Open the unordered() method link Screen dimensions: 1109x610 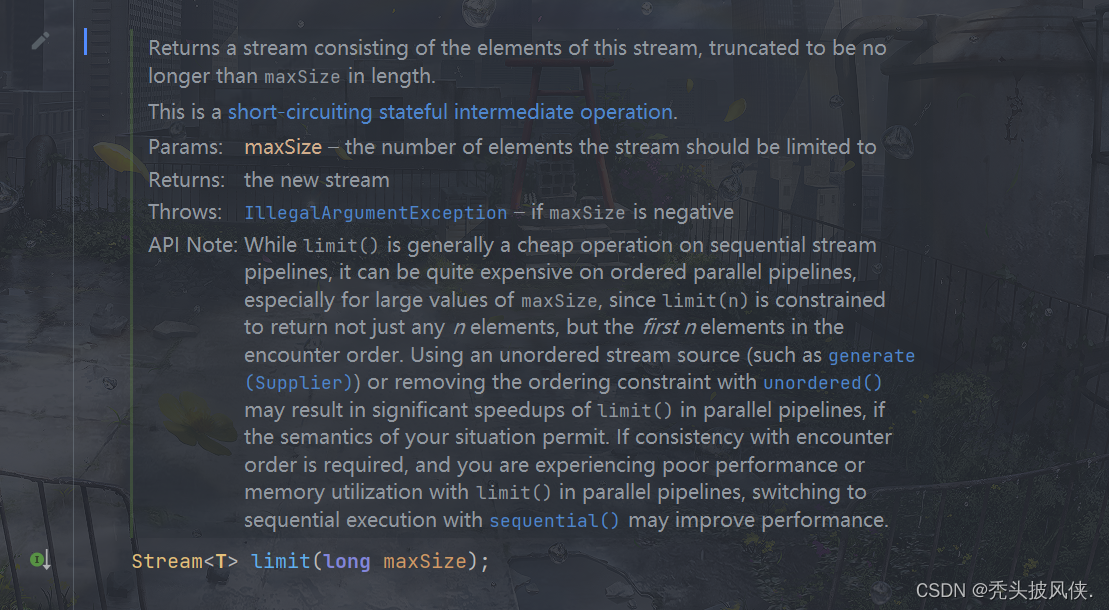pos(823,383)
